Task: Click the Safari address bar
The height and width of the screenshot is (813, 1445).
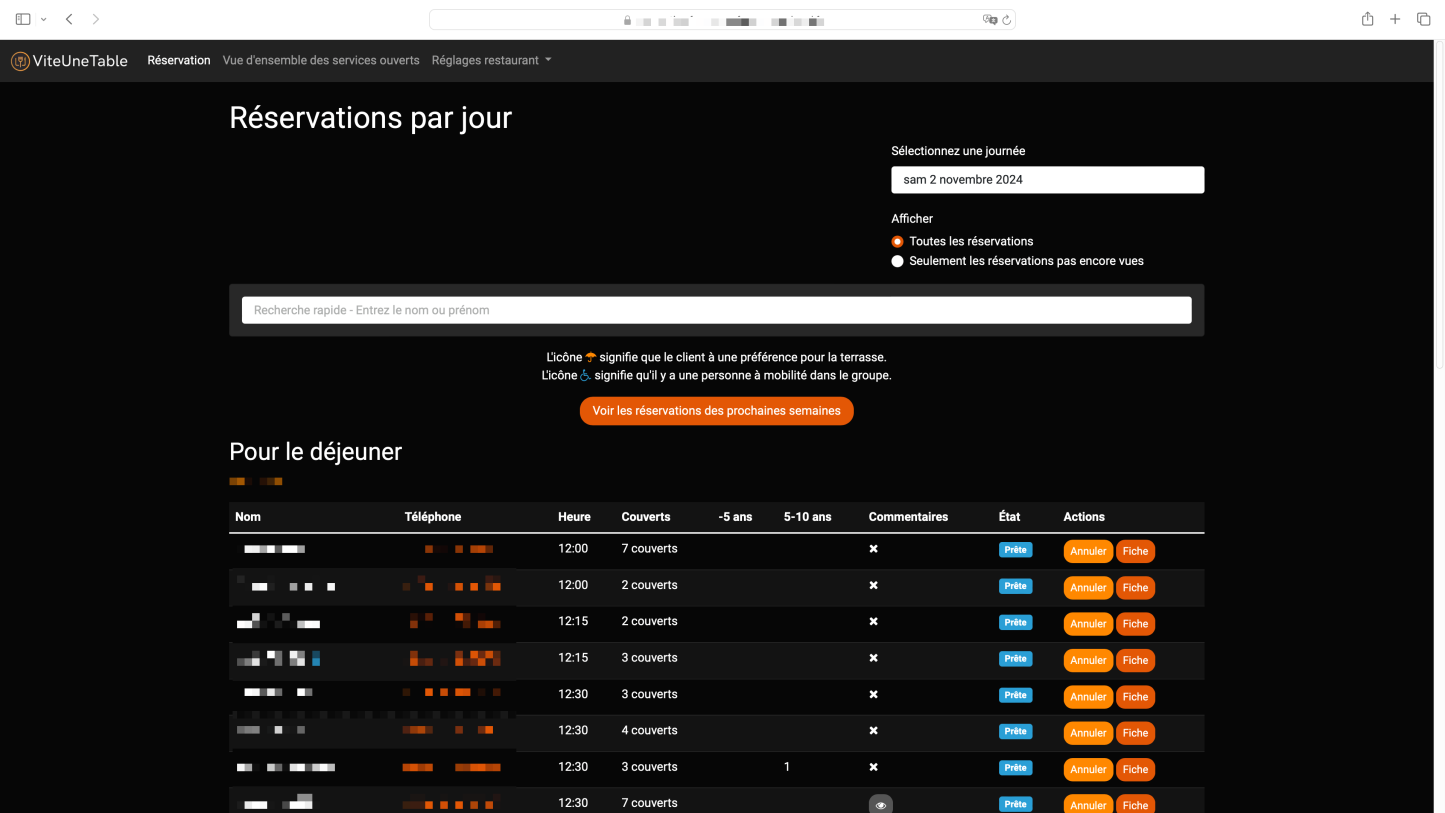Action: pyautogui.click(x=722, y=20)
